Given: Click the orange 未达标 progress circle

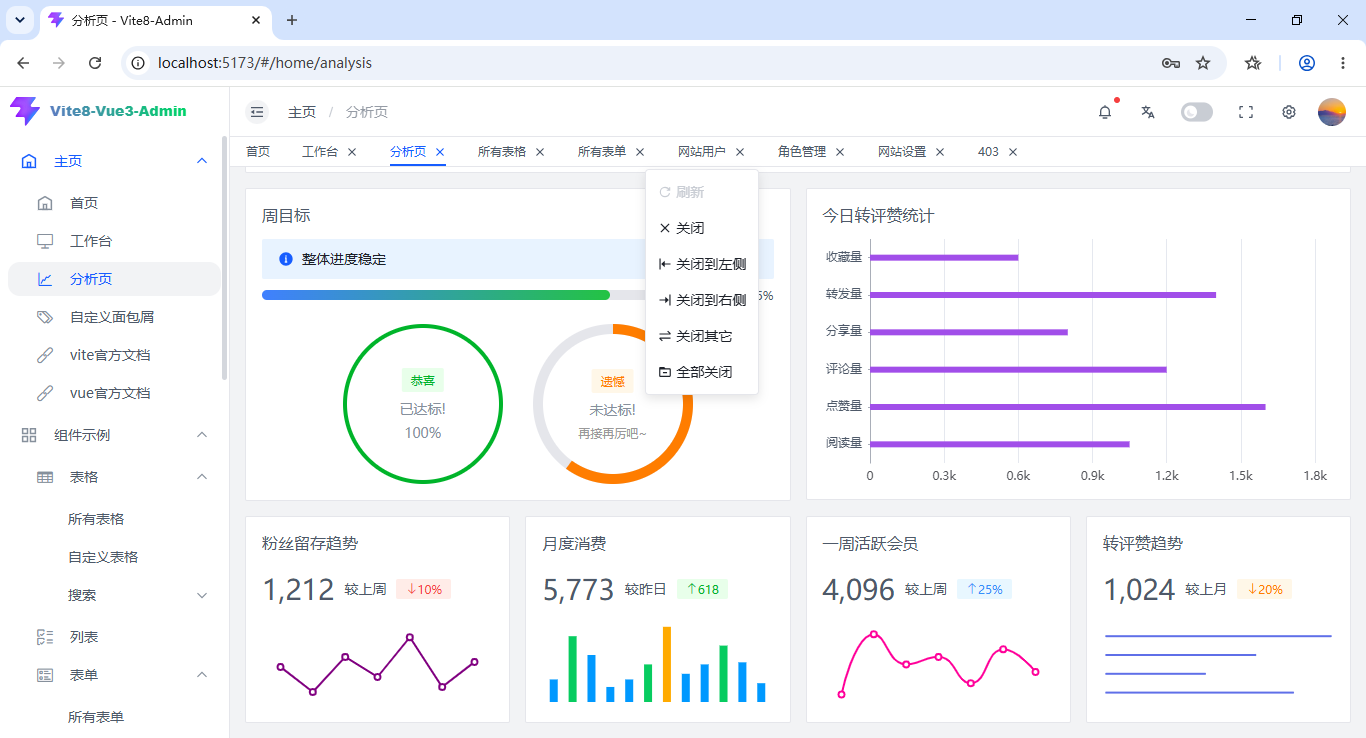Looking at the screenshot, I should coord(613,404).
